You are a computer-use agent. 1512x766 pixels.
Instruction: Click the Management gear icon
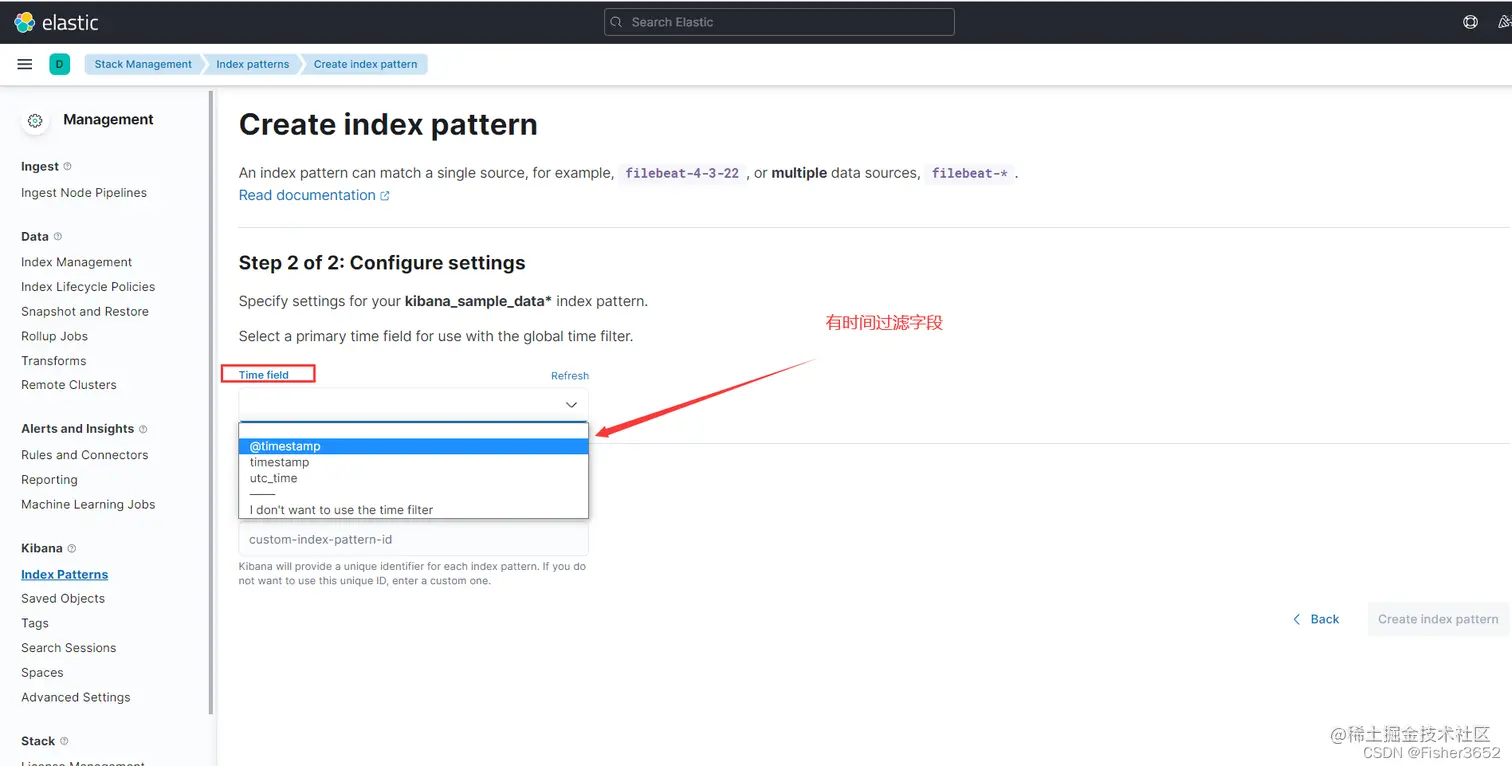(35, 120)
